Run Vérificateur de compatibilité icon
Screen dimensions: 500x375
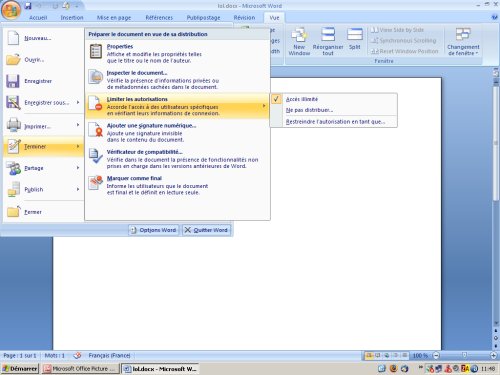click(x=96, y=156)
